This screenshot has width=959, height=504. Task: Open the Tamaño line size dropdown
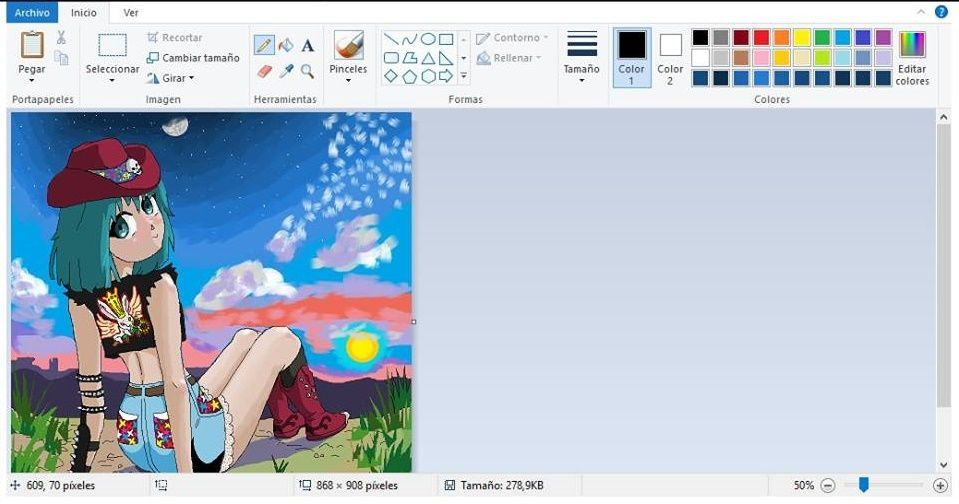(x=581, y=80)
